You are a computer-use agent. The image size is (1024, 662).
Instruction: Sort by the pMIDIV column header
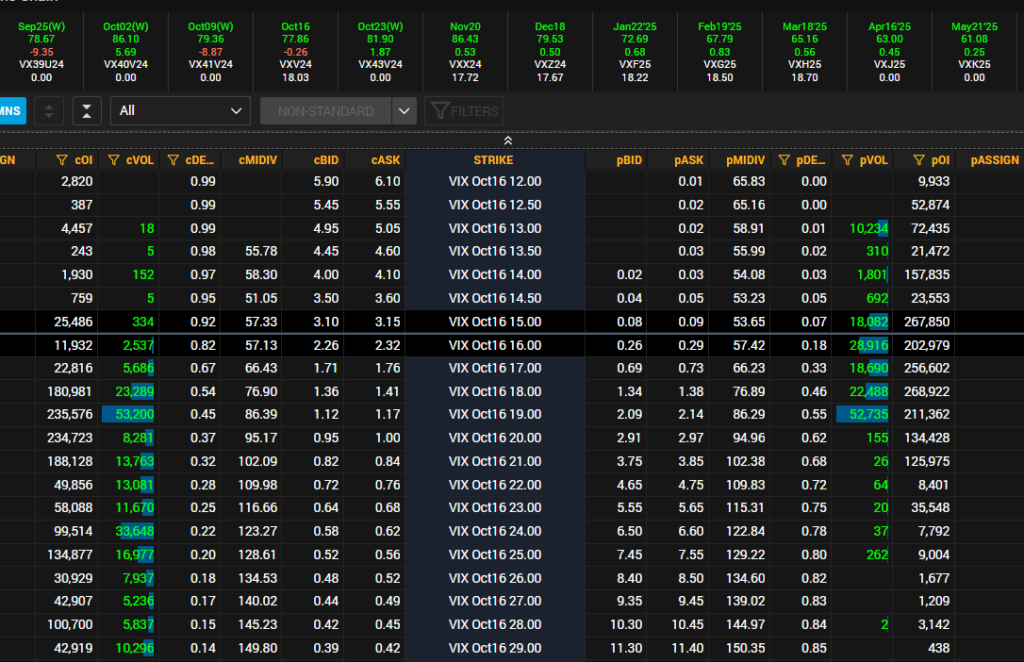tap(745, 160)
